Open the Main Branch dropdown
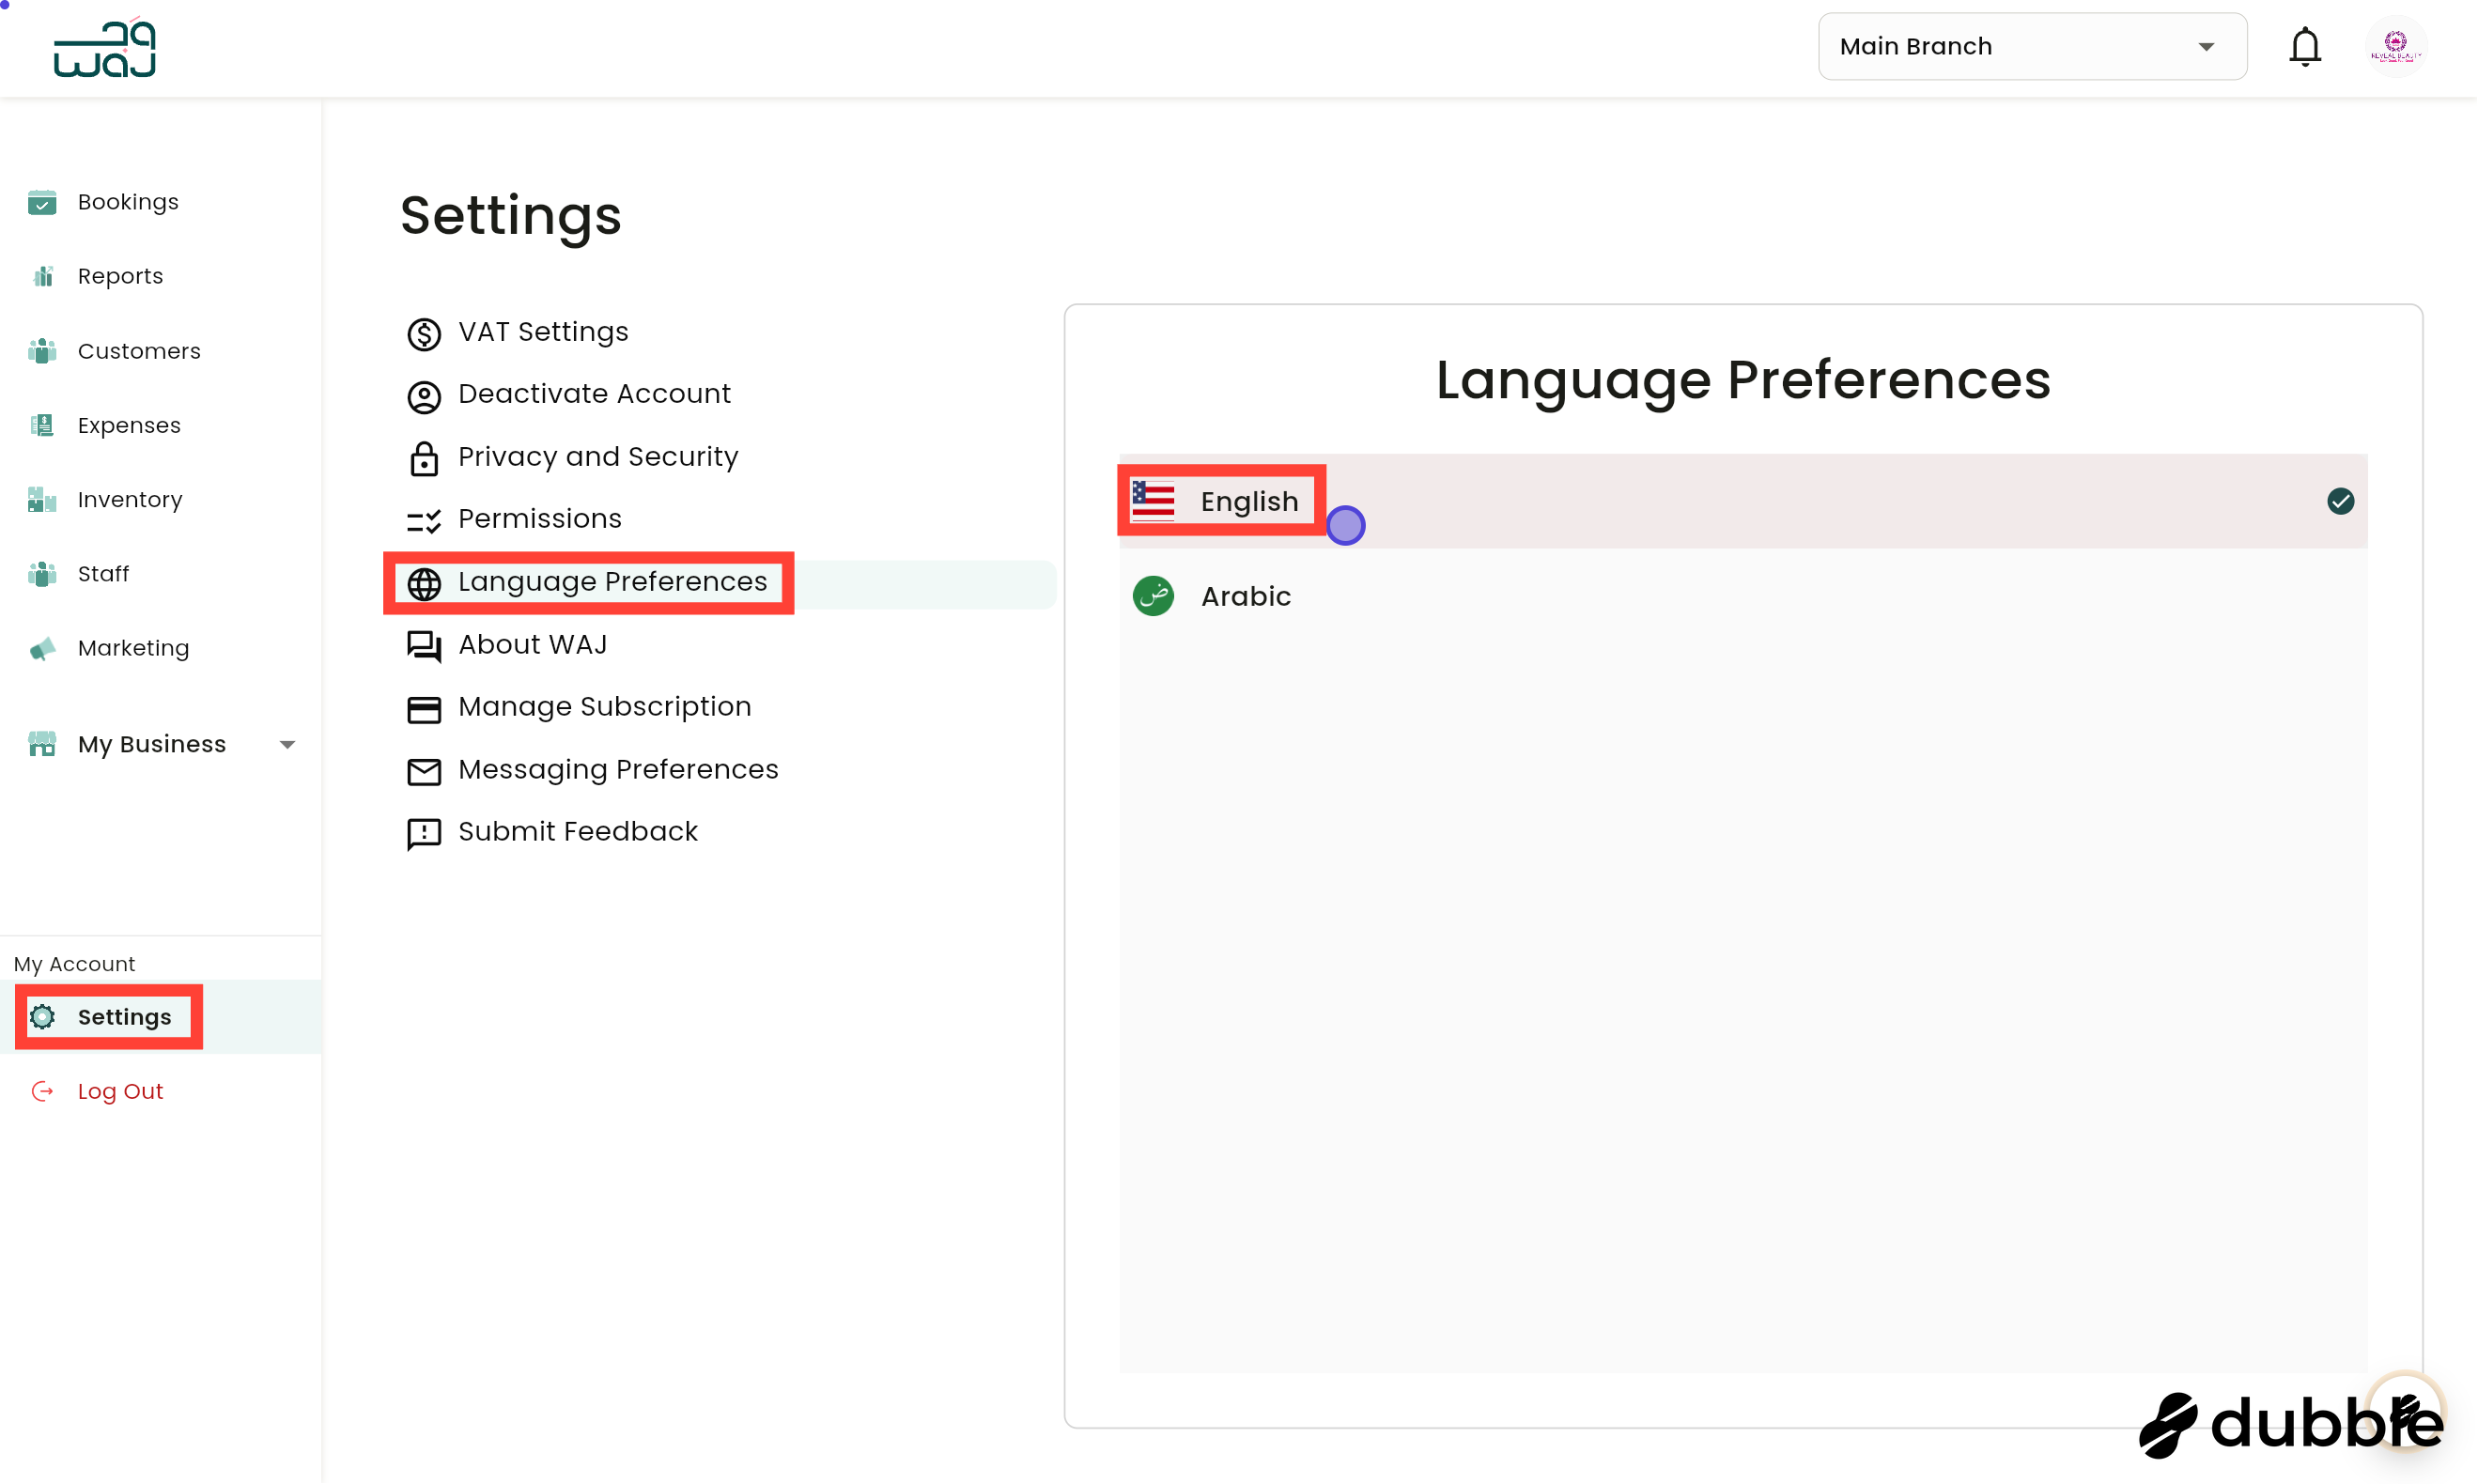Screen dimensions: 2478x1484 pyautogui.click(x=2032, y=46)
